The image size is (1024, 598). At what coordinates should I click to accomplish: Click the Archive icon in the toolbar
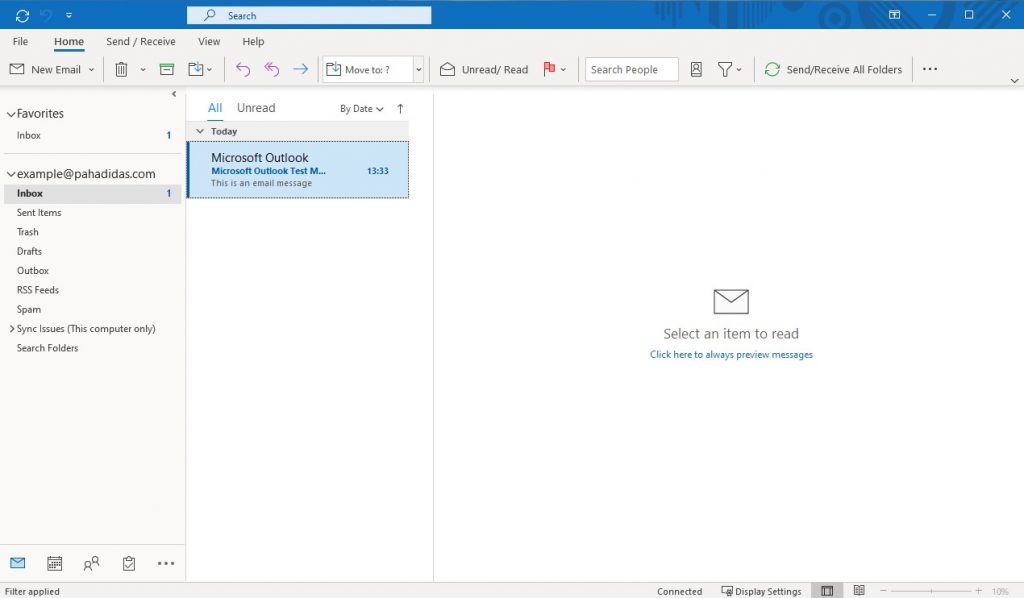pos(167,70)
